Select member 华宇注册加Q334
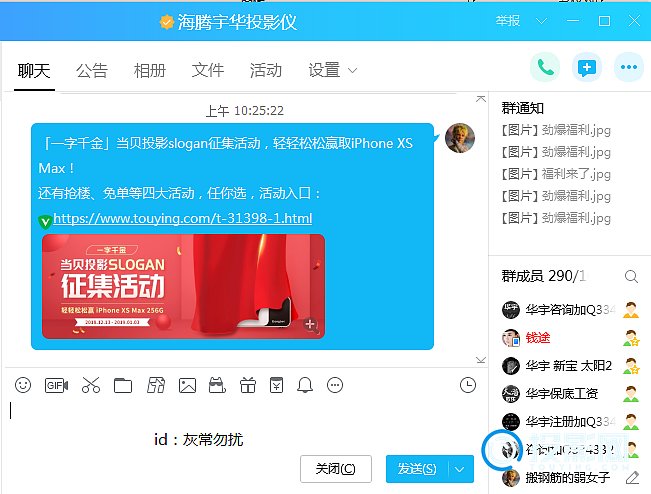 click(570, 422)
